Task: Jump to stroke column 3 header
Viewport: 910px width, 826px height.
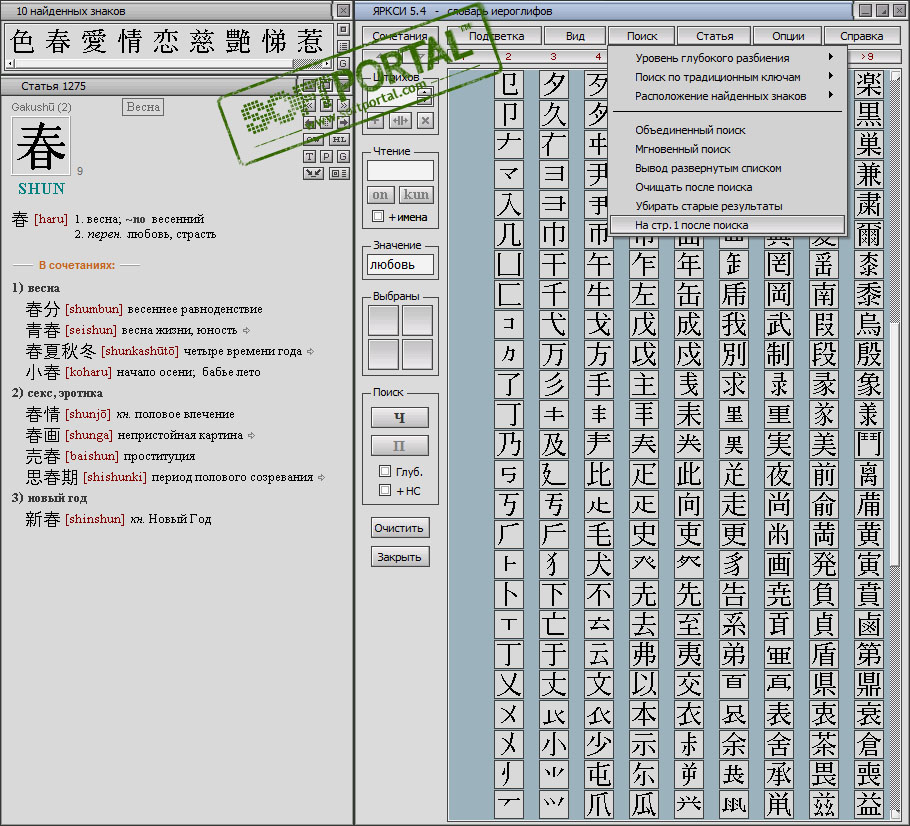Action: click(553, 56)
